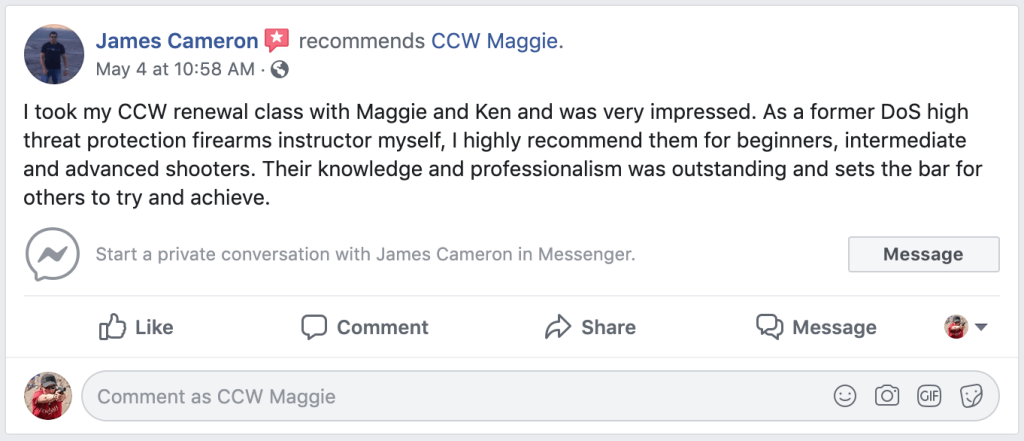
Task: Click the Like label text
Action: tap(154, 327)
